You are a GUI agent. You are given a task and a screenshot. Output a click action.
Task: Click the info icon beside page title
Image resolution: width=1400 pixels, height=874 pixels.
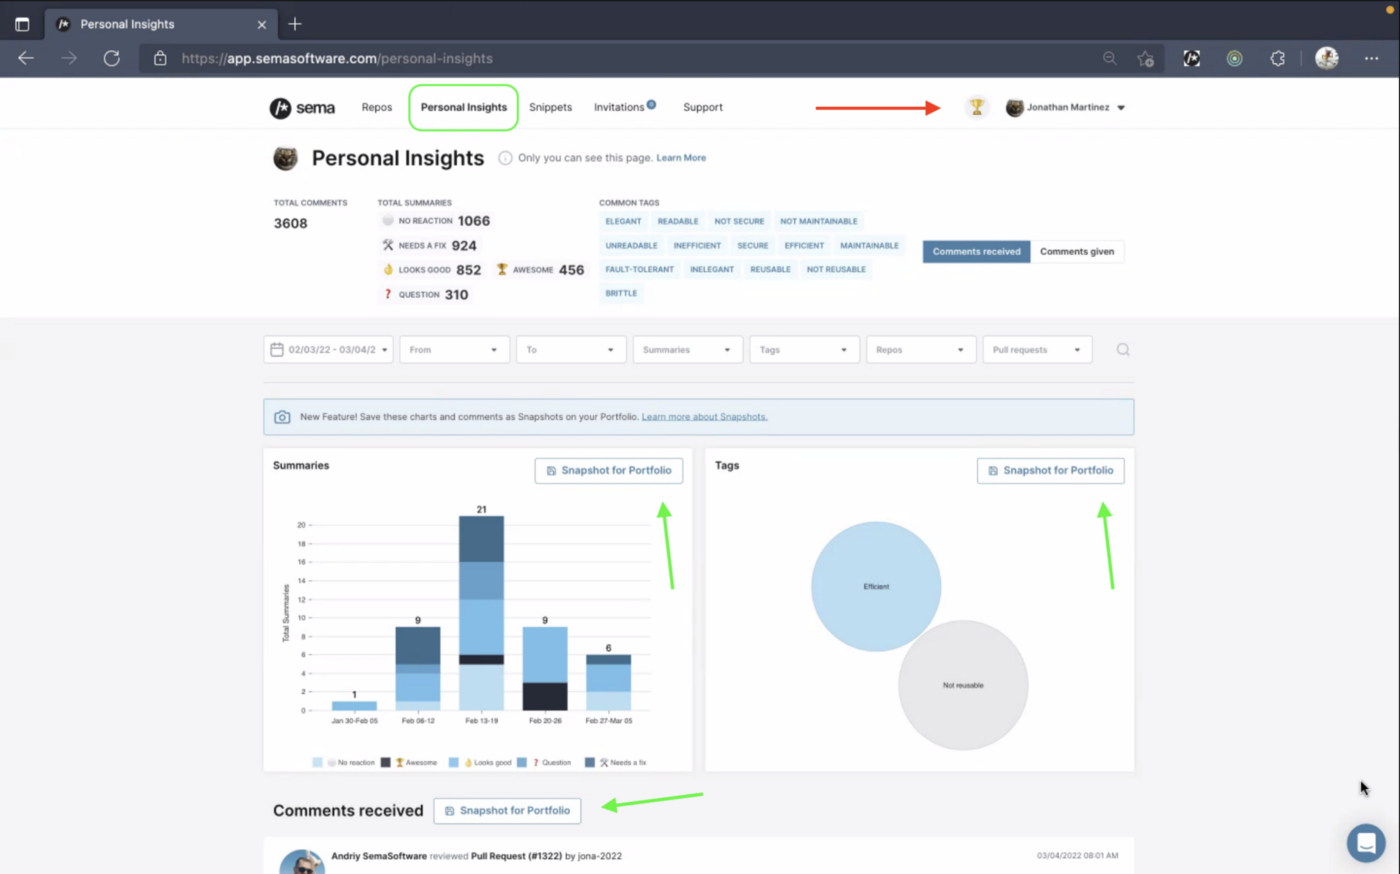[x=505, y=158]
